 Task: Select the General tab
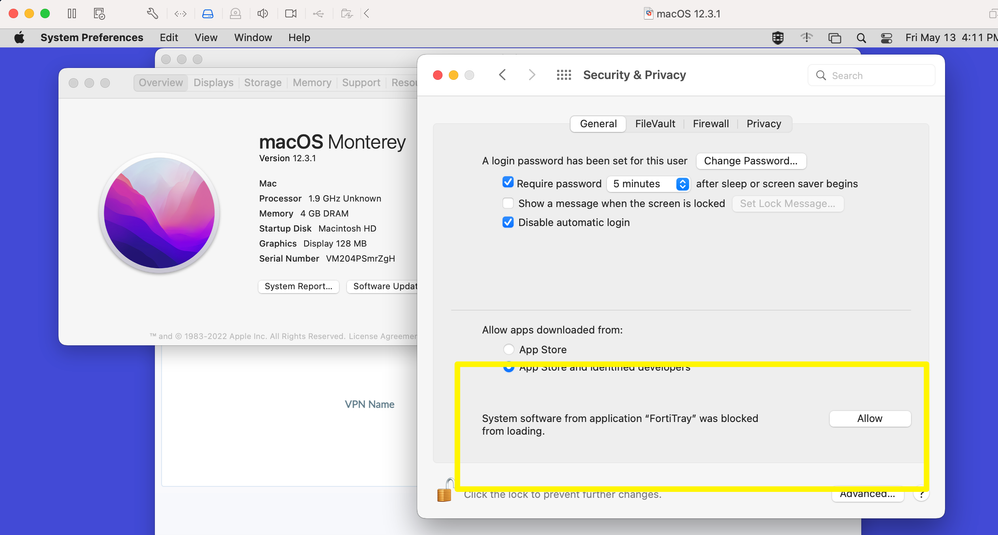598,123
